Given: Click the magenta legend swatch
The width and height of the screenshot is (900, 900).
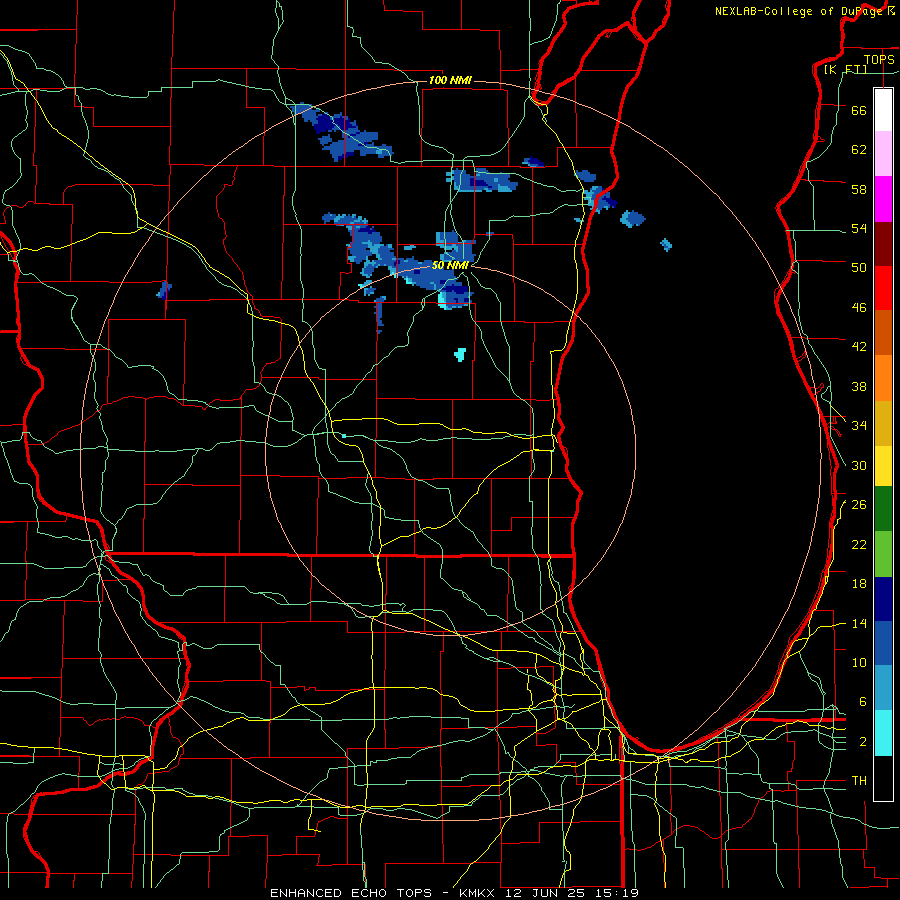Looking at the screenshot, I should click(x=883, y=199).
